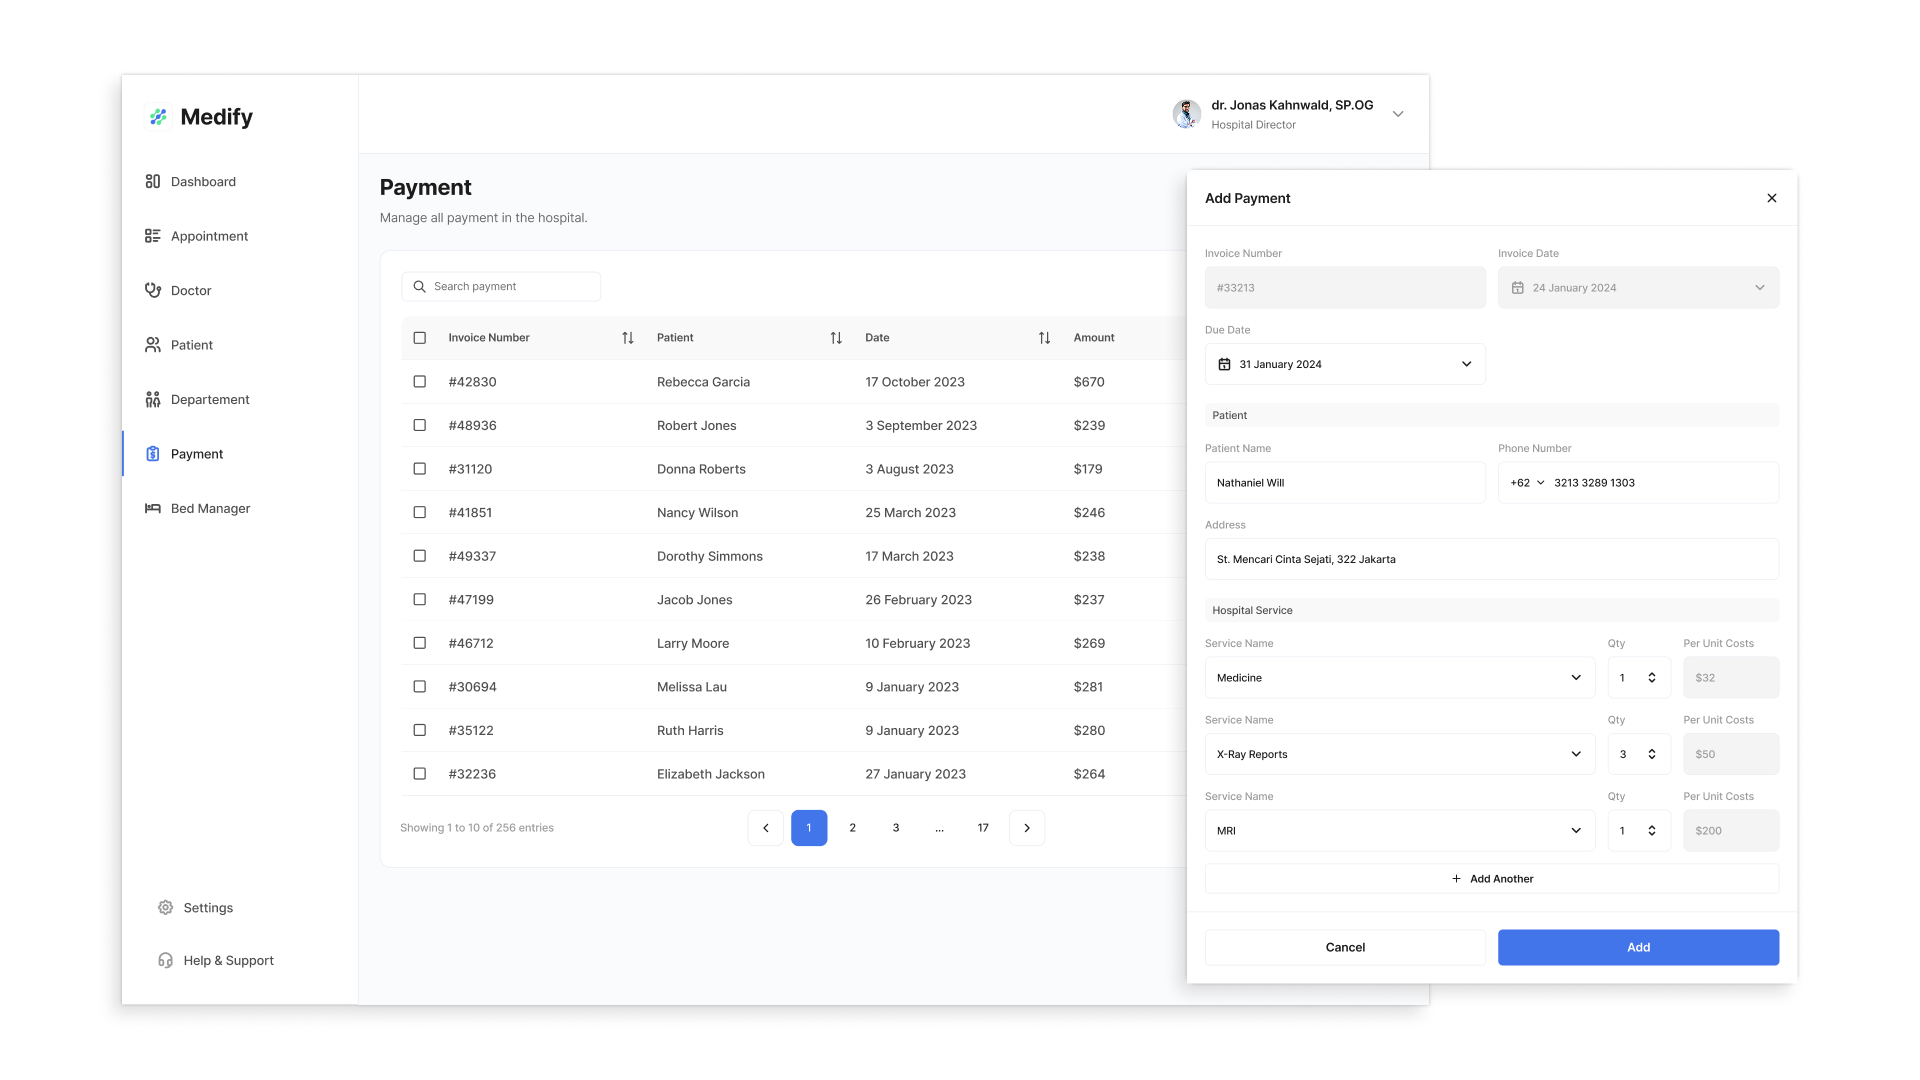Screen dimensions: 1920x1080
Task: Check the box for invoice #32236
Action: tap(420, 774)
